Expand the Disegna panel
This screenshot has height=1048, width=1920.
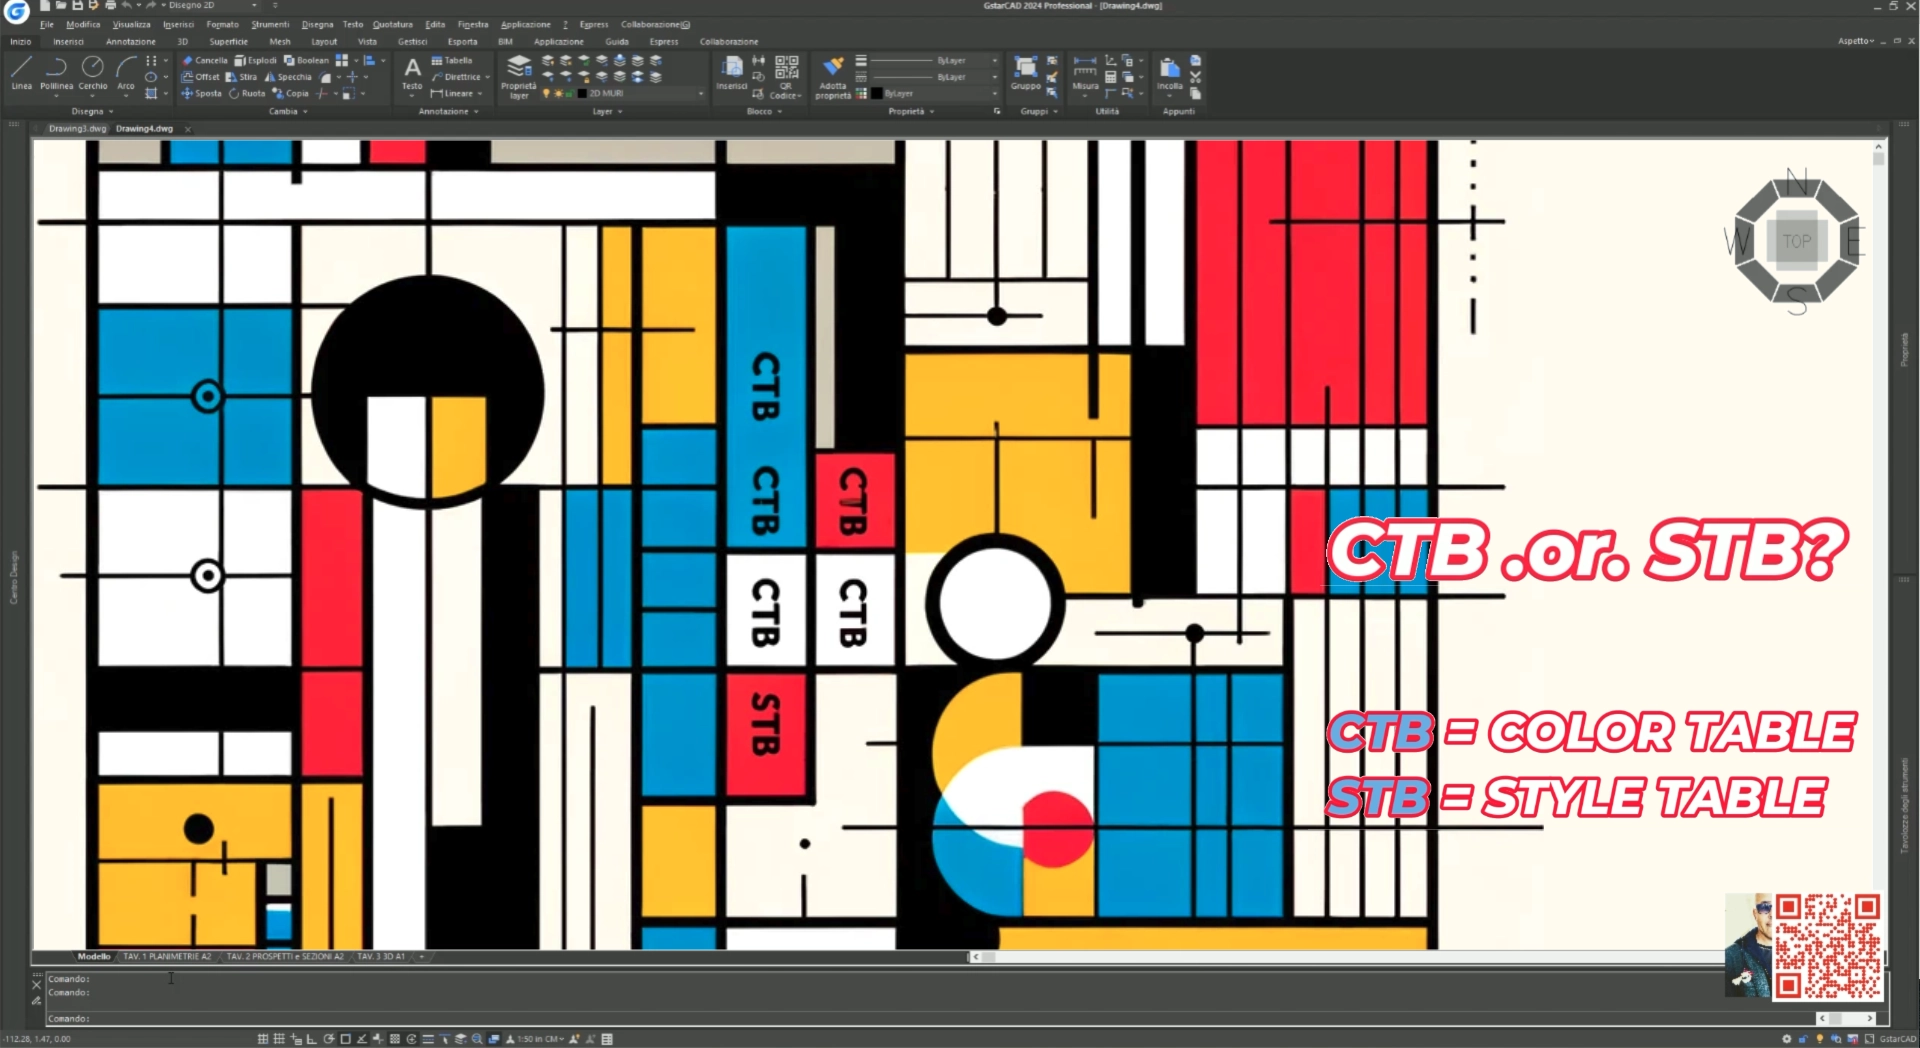coord(92,111)
